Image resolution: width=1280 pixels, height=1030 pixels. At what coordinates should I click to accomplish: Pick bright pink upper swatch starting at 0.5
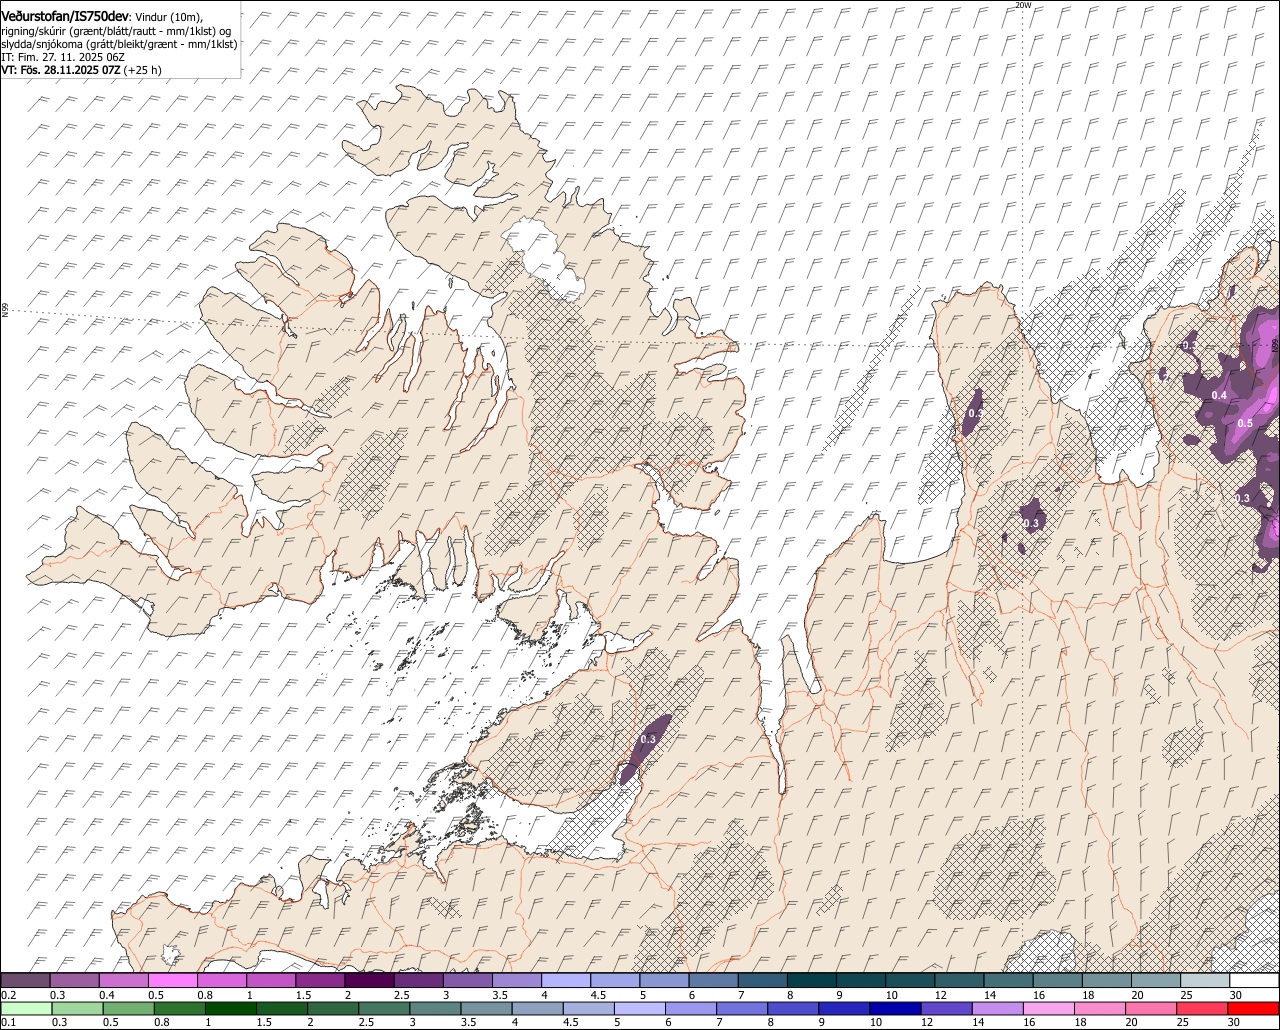172,980
